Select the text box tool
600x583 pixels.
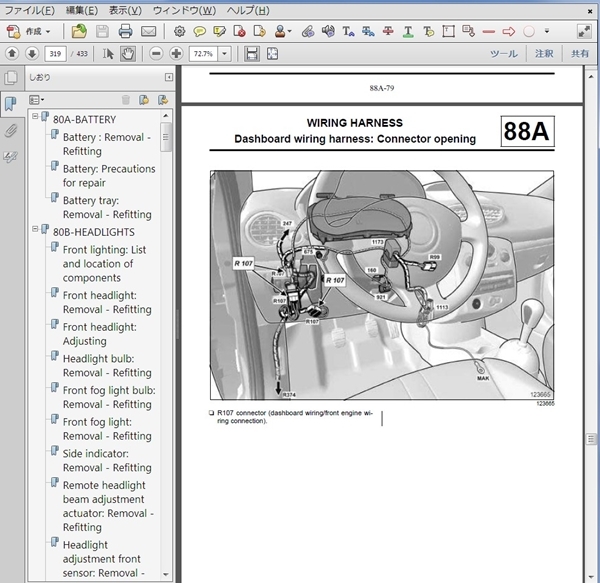[x=448, y=31]
